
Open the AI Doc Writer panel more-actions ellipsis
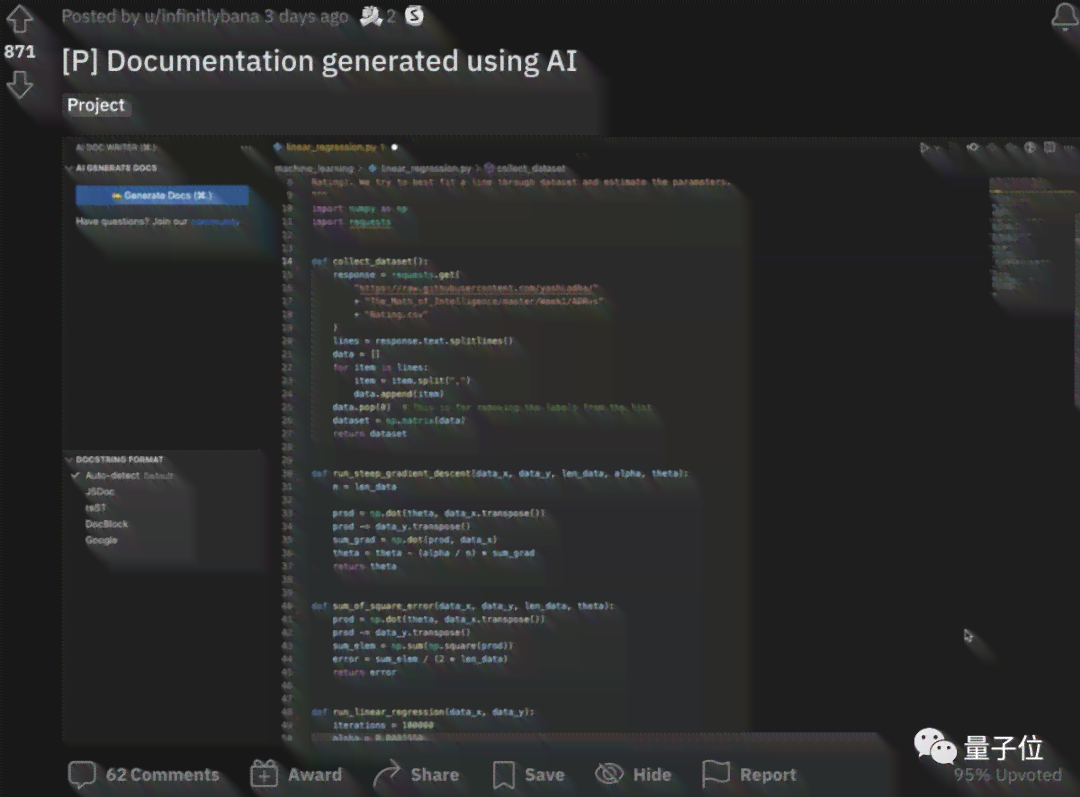(246, 147)
